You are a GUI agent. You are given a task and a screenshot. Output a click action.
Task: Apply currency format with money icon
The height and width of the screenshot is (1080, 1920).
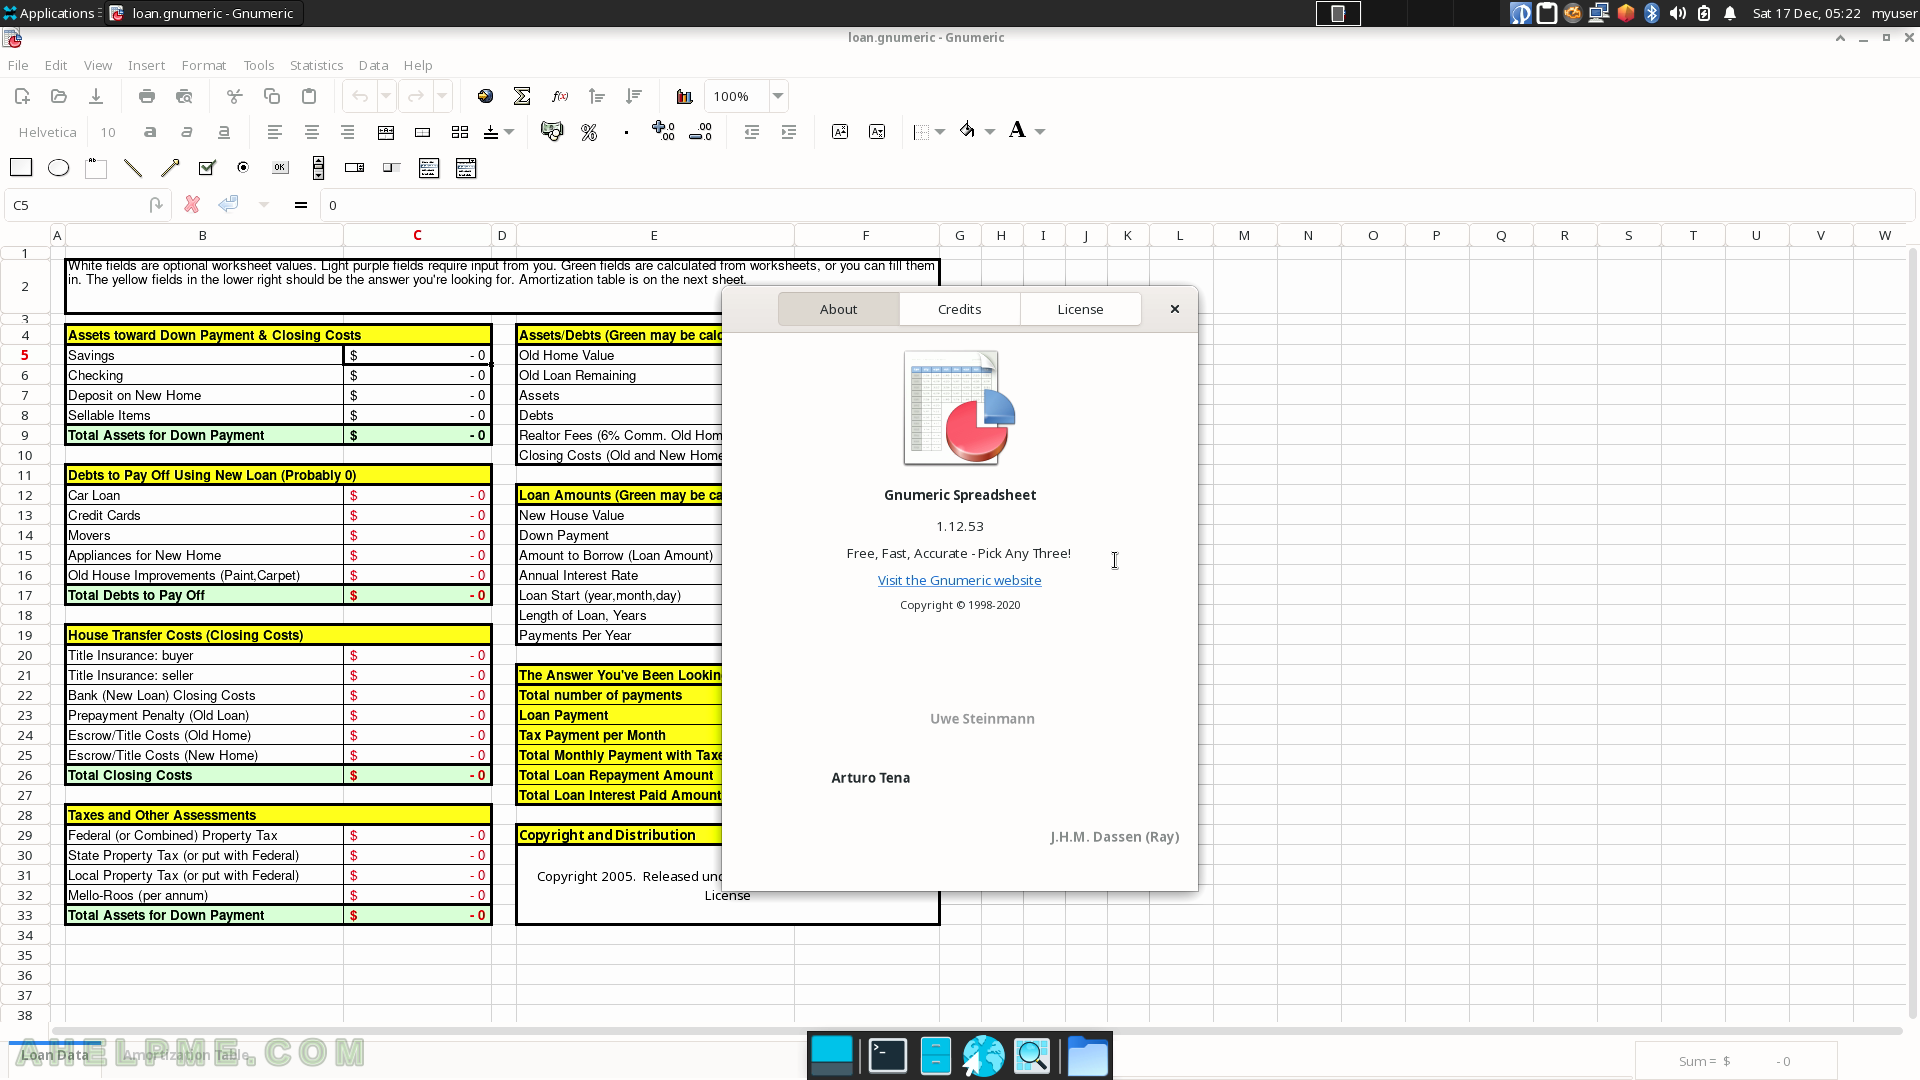tap(552, 131)
